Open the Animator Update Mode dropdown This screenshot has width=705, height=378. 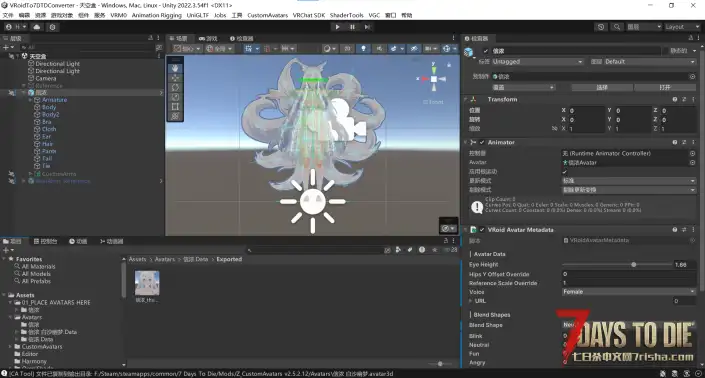tap(629, 181)
